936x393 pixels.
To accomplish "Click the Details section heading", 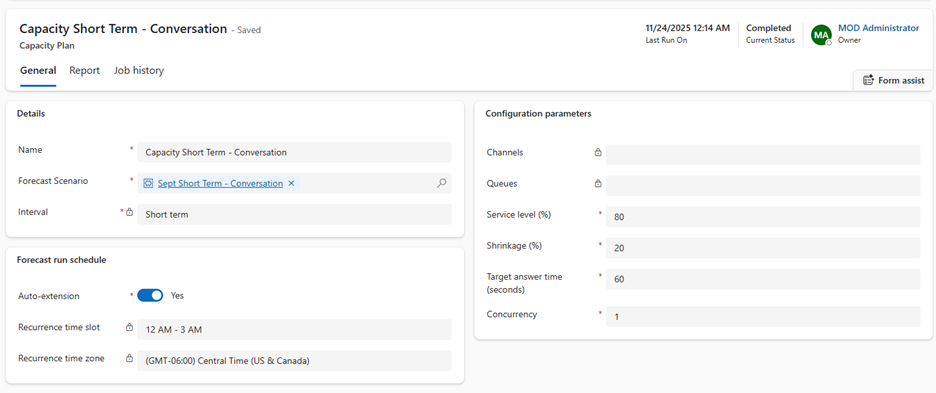I will click(31, 113).
